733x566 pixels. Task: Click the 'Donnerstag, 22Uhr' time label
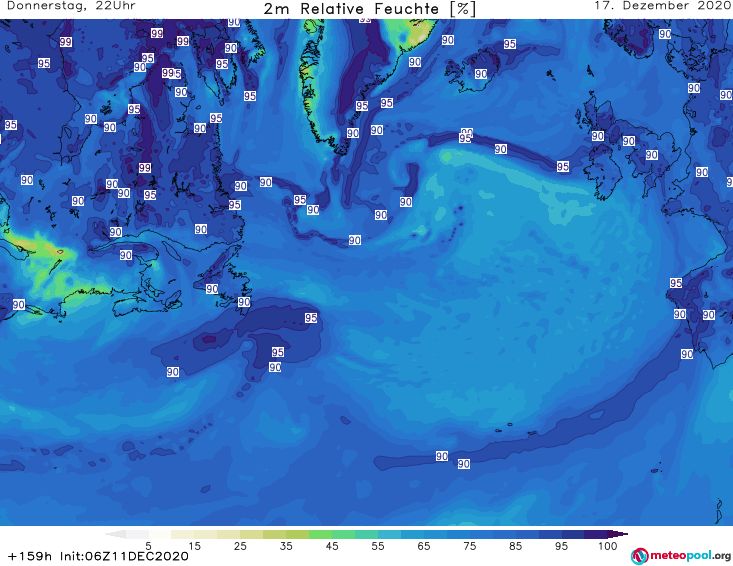pos(72,6)
